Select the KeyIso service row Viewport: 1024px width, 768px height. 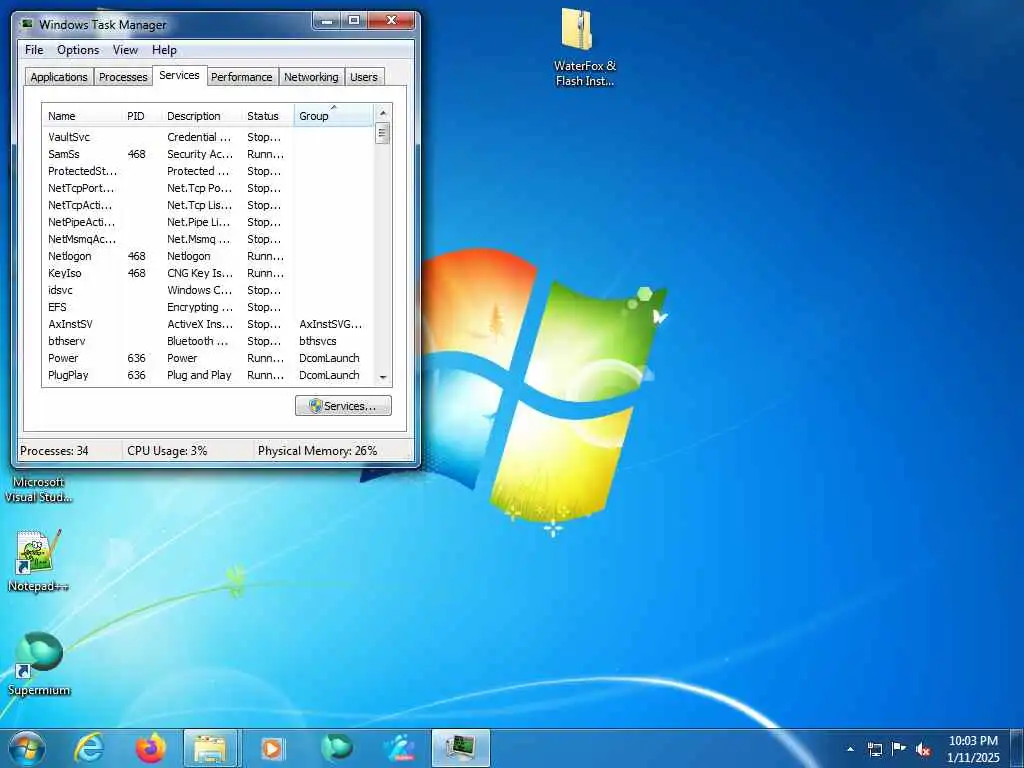pyautogui.click(x=208, y=273)
